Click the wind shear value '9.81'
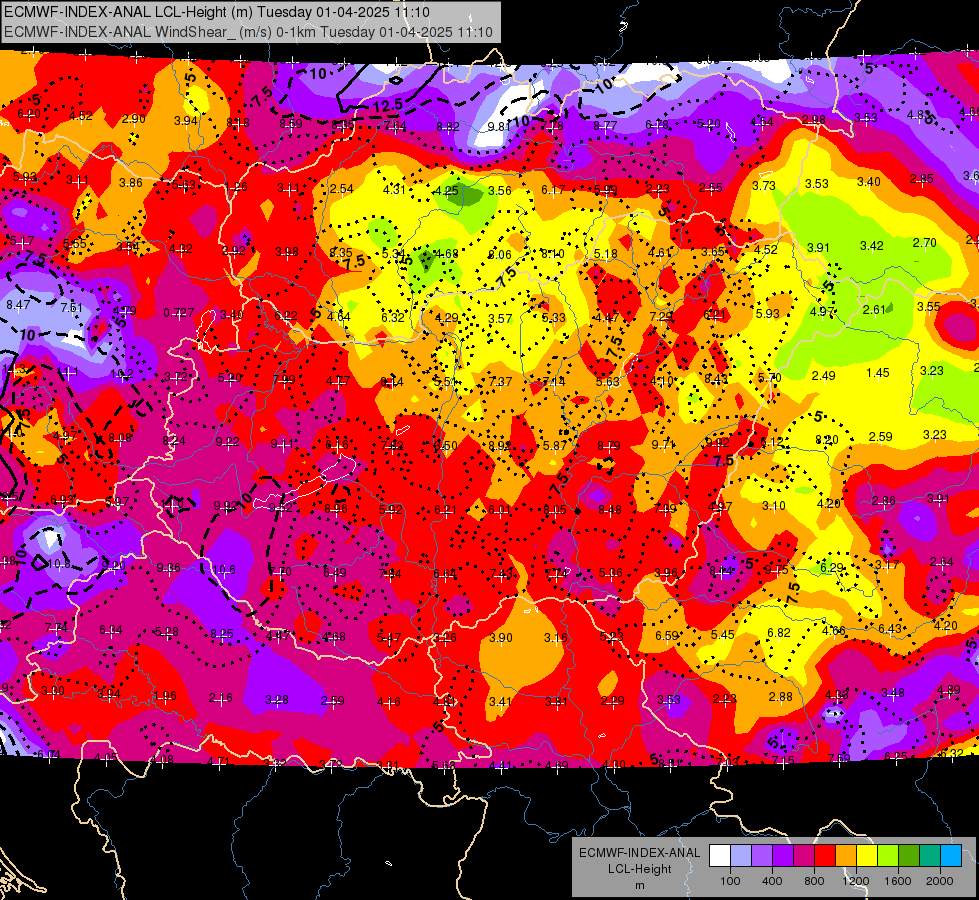979x900 pixels. (498, 127)
